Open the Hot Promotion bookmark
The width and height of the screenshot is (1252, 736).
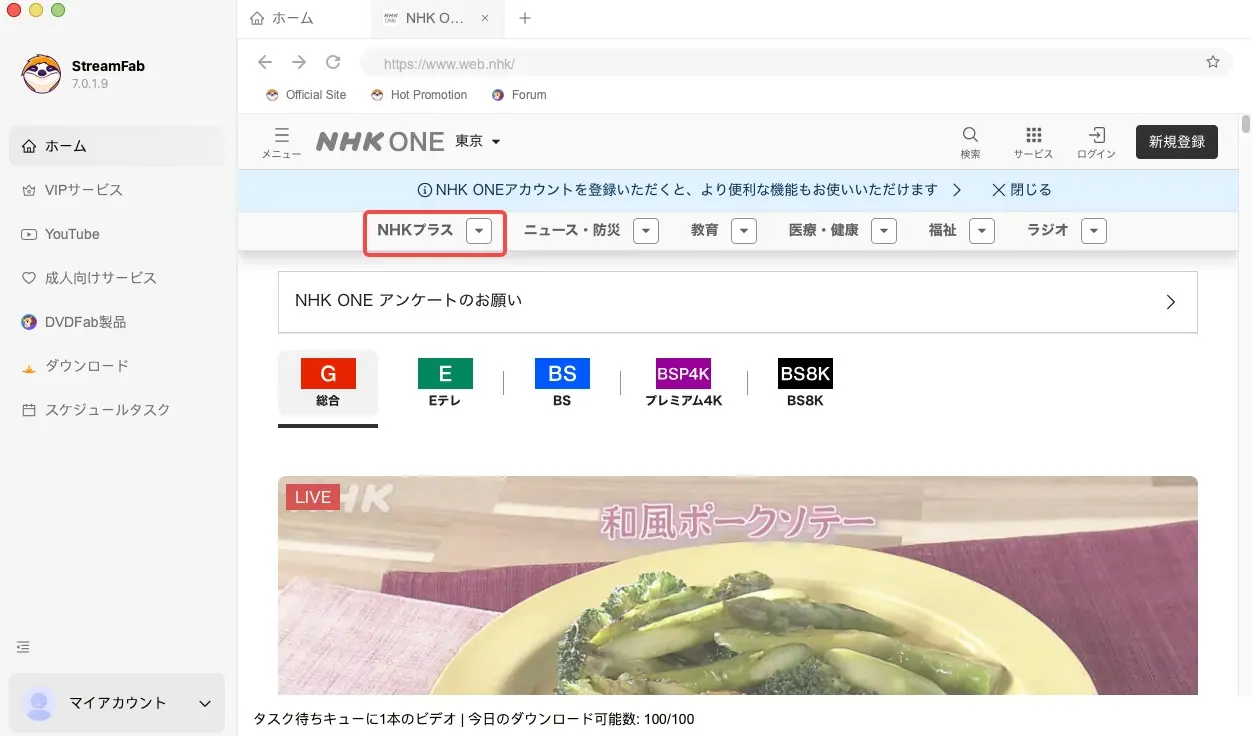(419, 95)
